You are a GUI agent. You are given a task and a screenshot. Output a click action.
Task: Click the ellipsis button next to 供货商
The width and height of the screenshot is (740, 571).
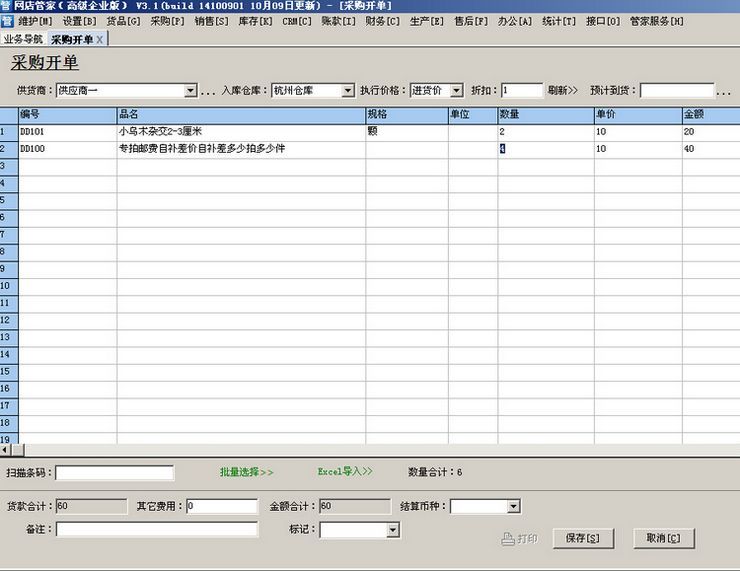point(208,91)
